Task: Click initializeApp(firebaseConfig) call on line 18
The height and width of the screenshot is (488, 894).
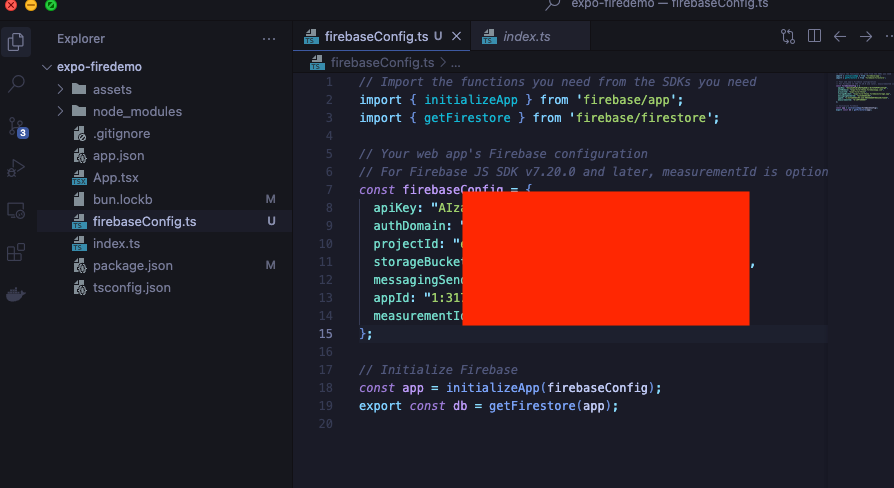Action: pyautogui.click(x=550, y=388)
